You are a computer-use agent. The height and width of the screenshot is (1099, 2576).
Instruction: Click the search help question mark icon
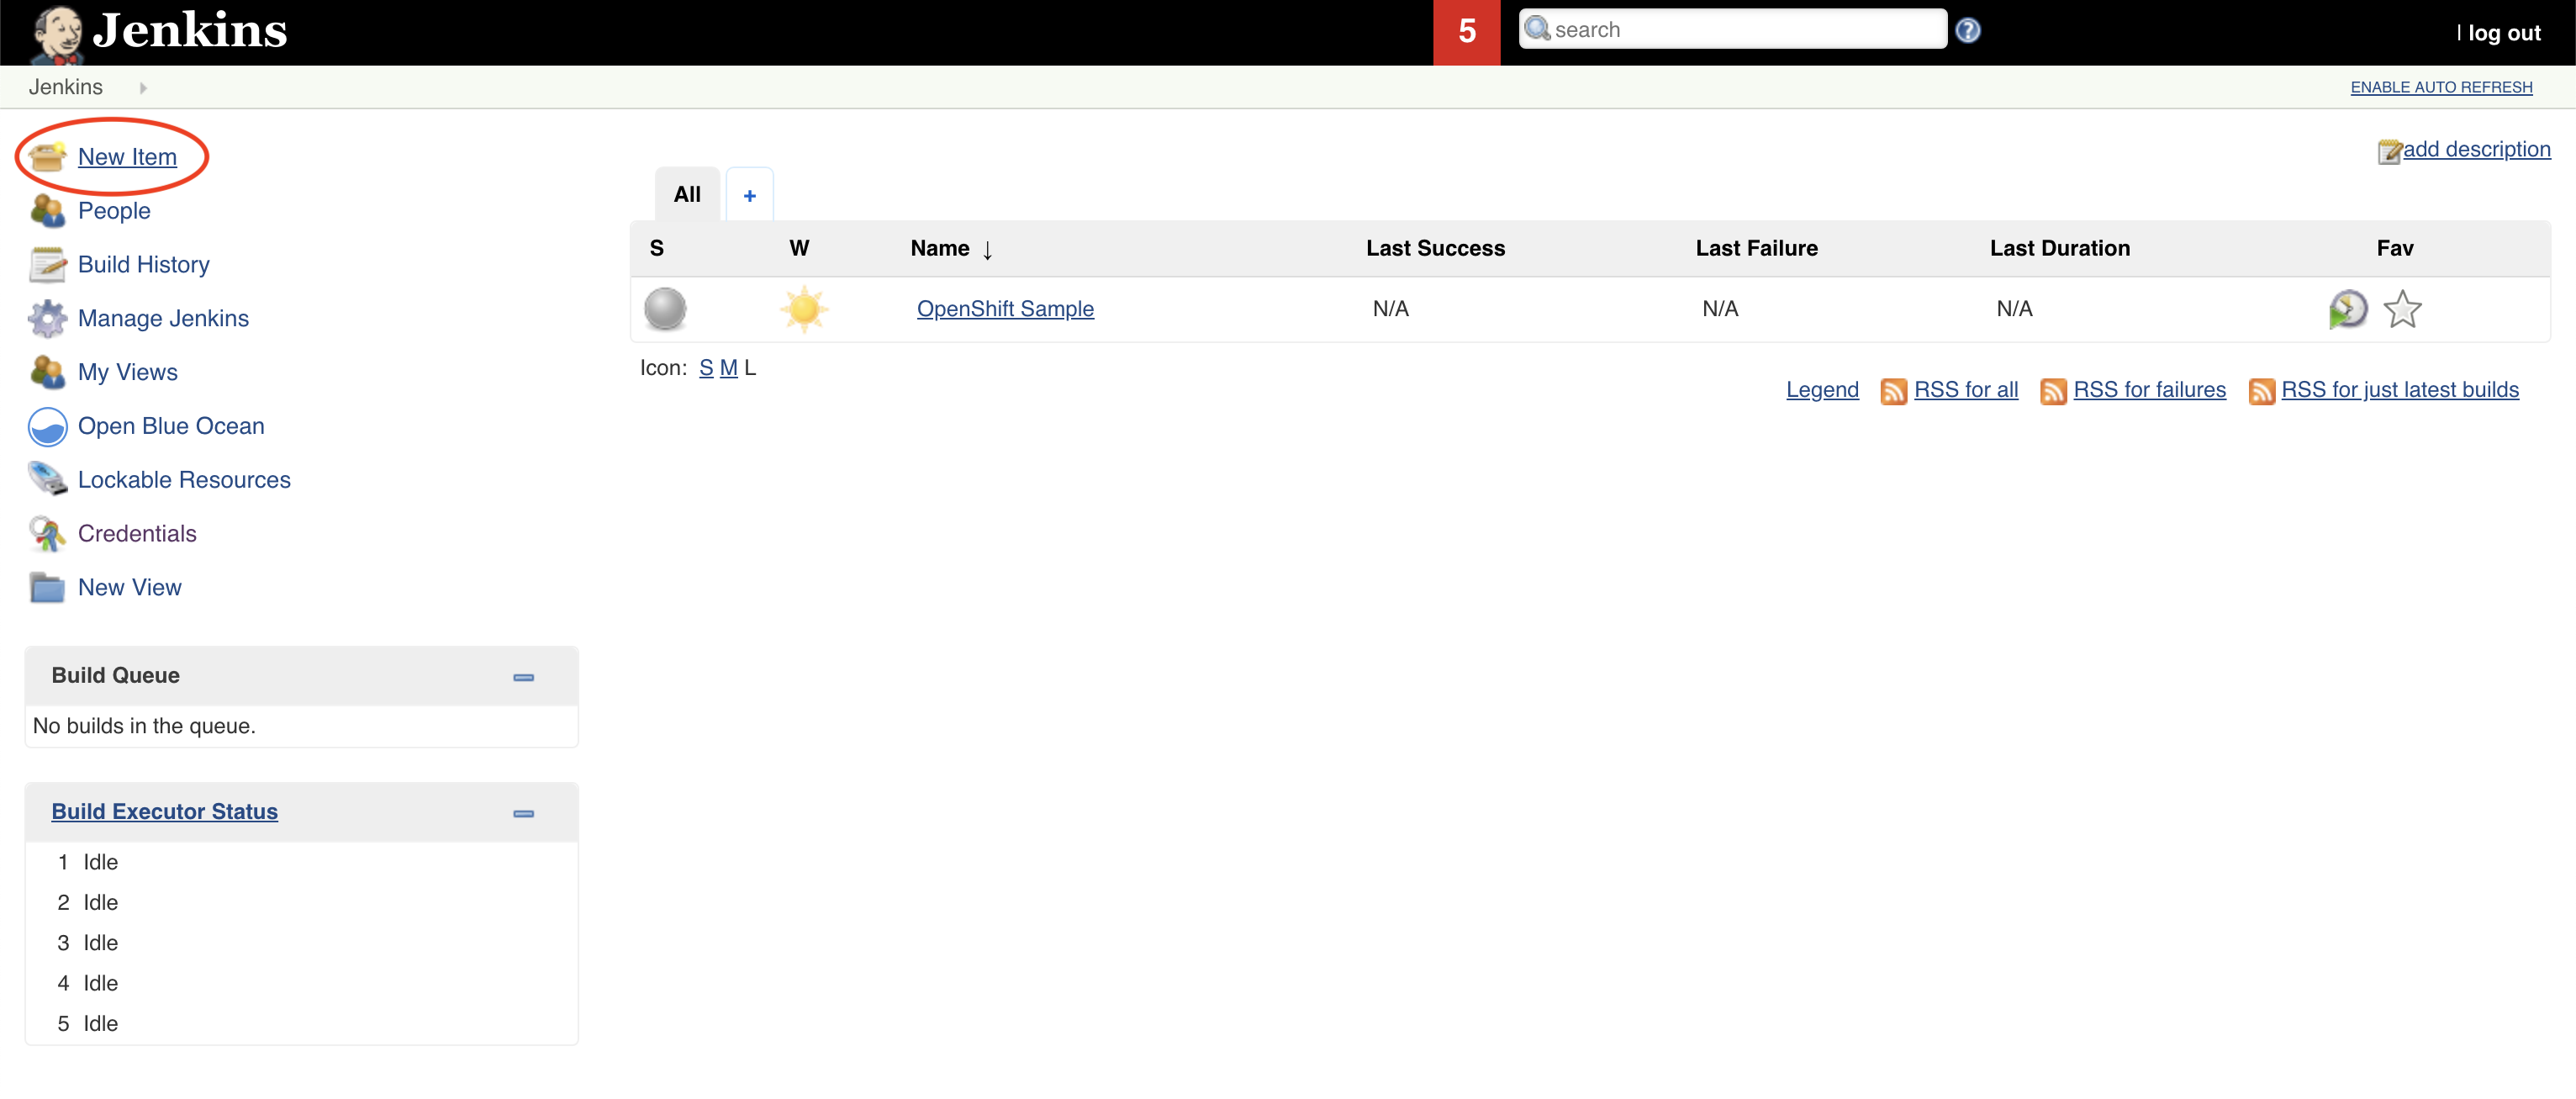tap(1967, 31)
